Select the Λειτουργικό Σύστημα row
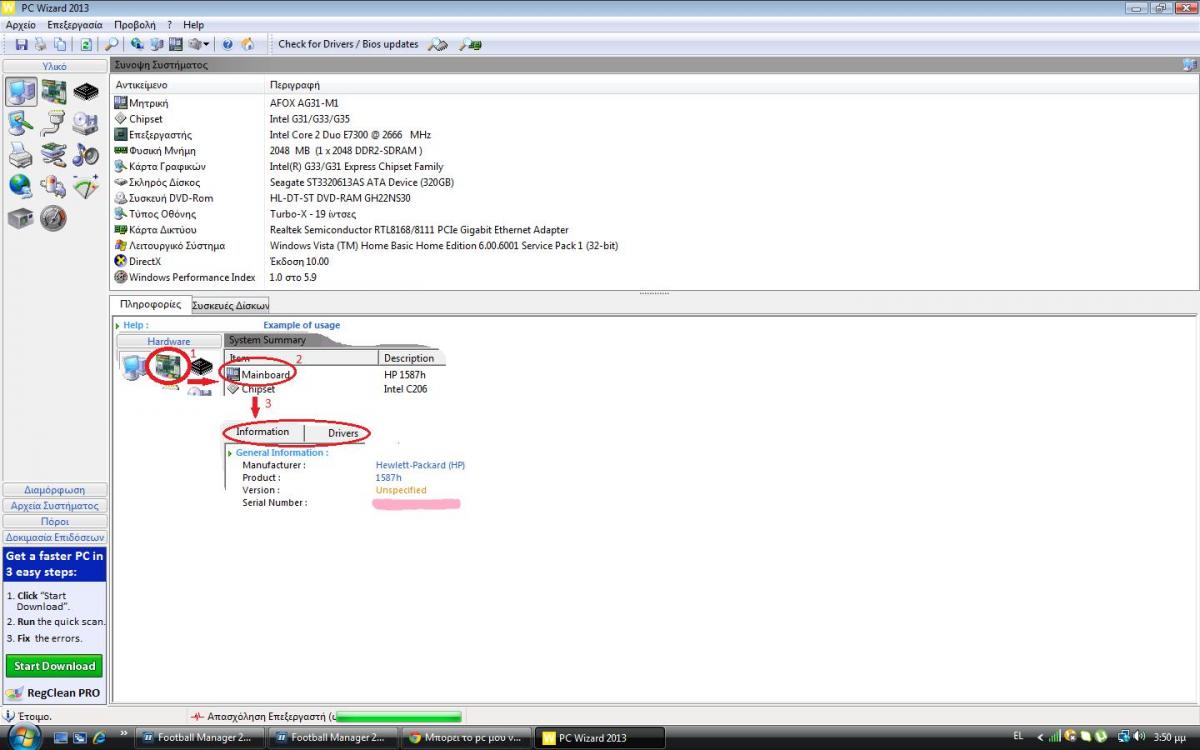The height and width of the screenshot is (750, 1200). [x=654, y=246]
